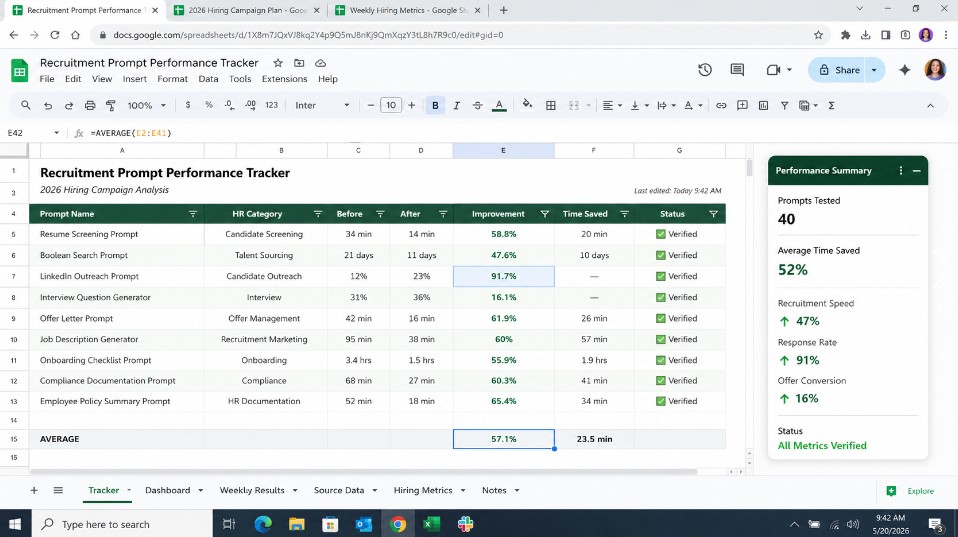Open version history clock icon
This screenshot has height=537, width=958.
pyautogui.click(x=705, y=70)
